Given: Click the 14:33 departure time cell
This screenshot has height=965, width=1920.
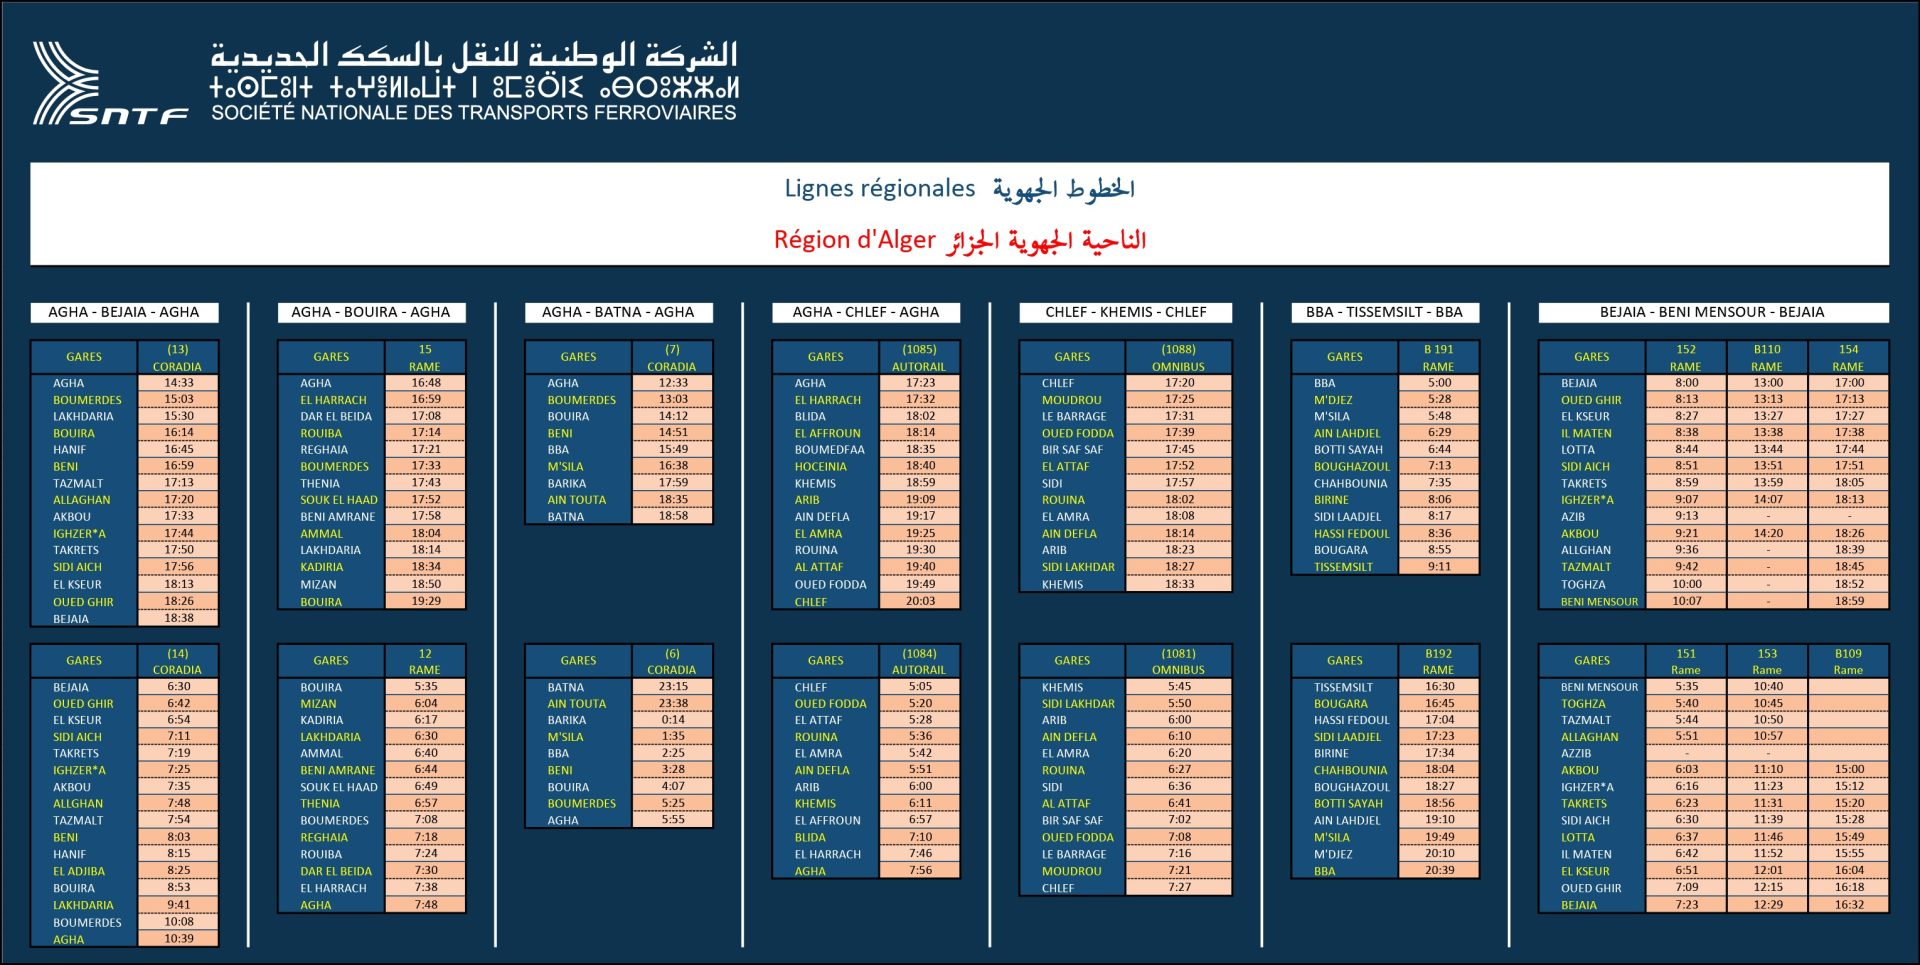Looking at the screenshot, I should pos(178,383).
